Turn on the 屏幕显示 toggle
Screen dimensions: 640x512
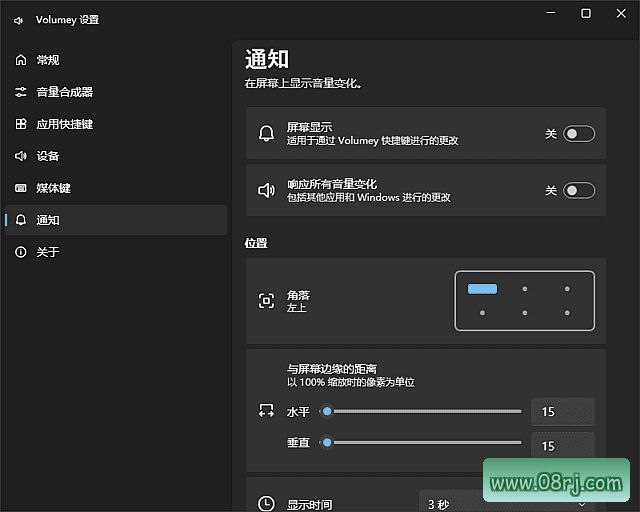click(x=579, y=134)
